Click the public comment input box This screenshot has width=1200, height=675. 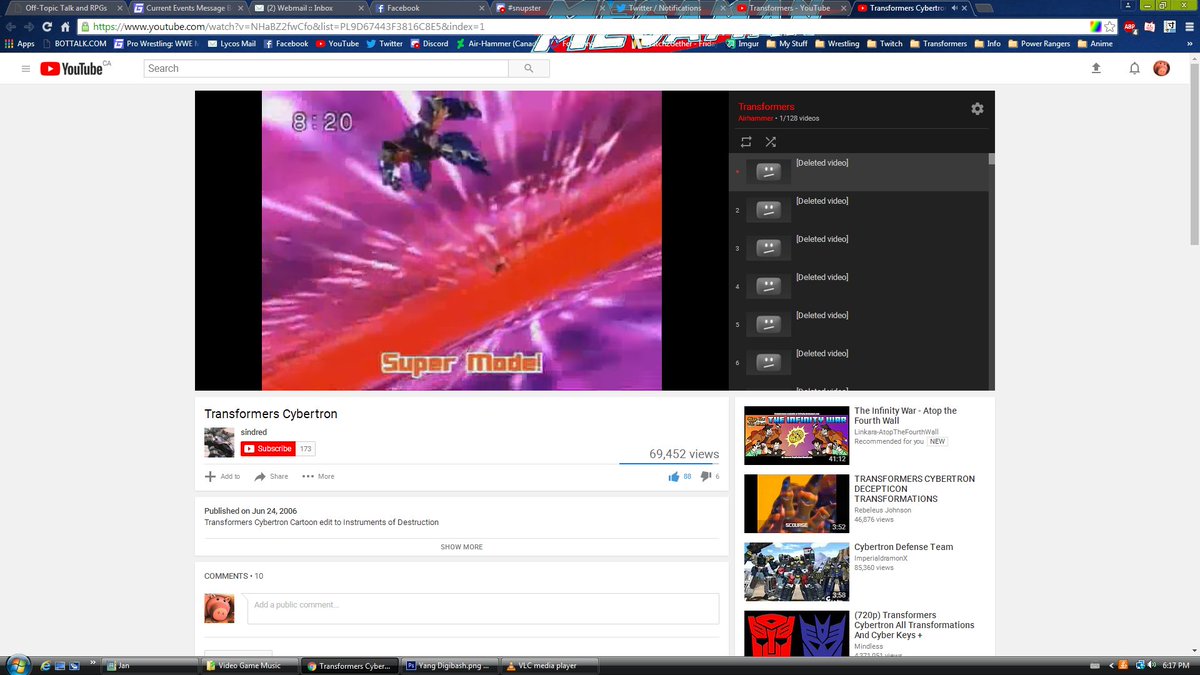click(x=483, y=608)
